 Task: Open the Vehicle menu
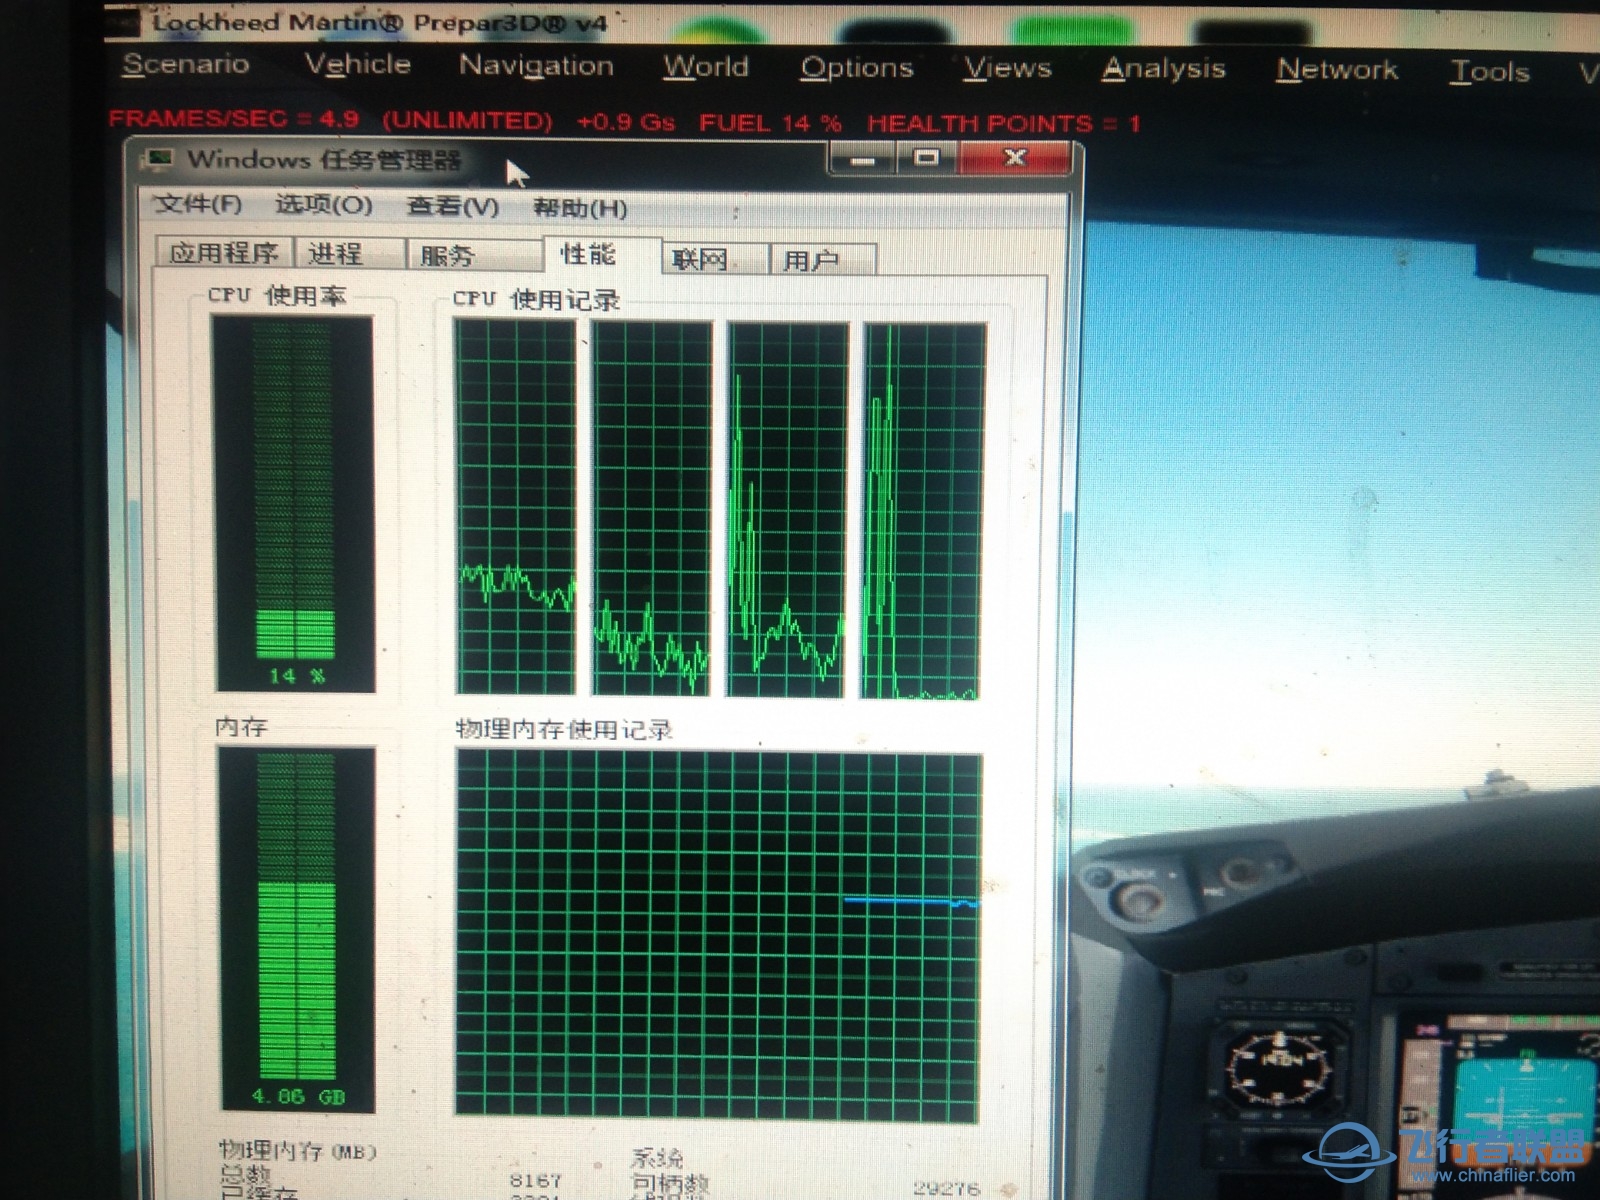[357, 65]
